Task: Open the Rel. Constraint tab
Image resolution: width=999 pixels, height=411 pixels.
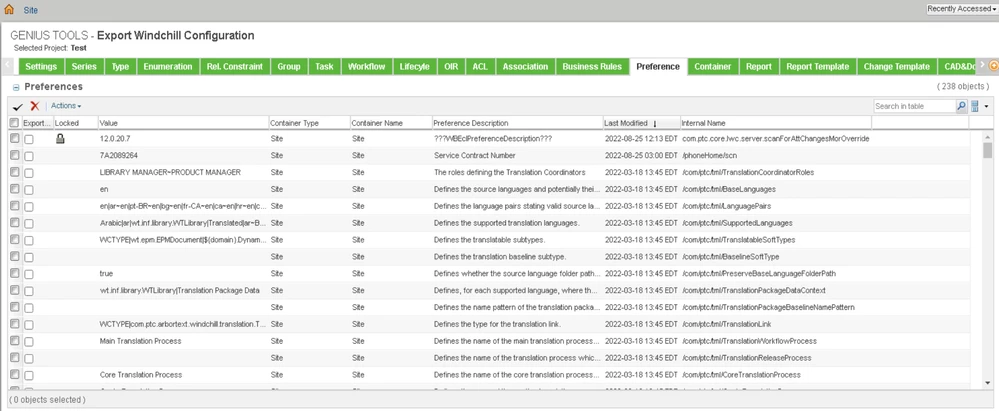Action: (x=234, y=66)
